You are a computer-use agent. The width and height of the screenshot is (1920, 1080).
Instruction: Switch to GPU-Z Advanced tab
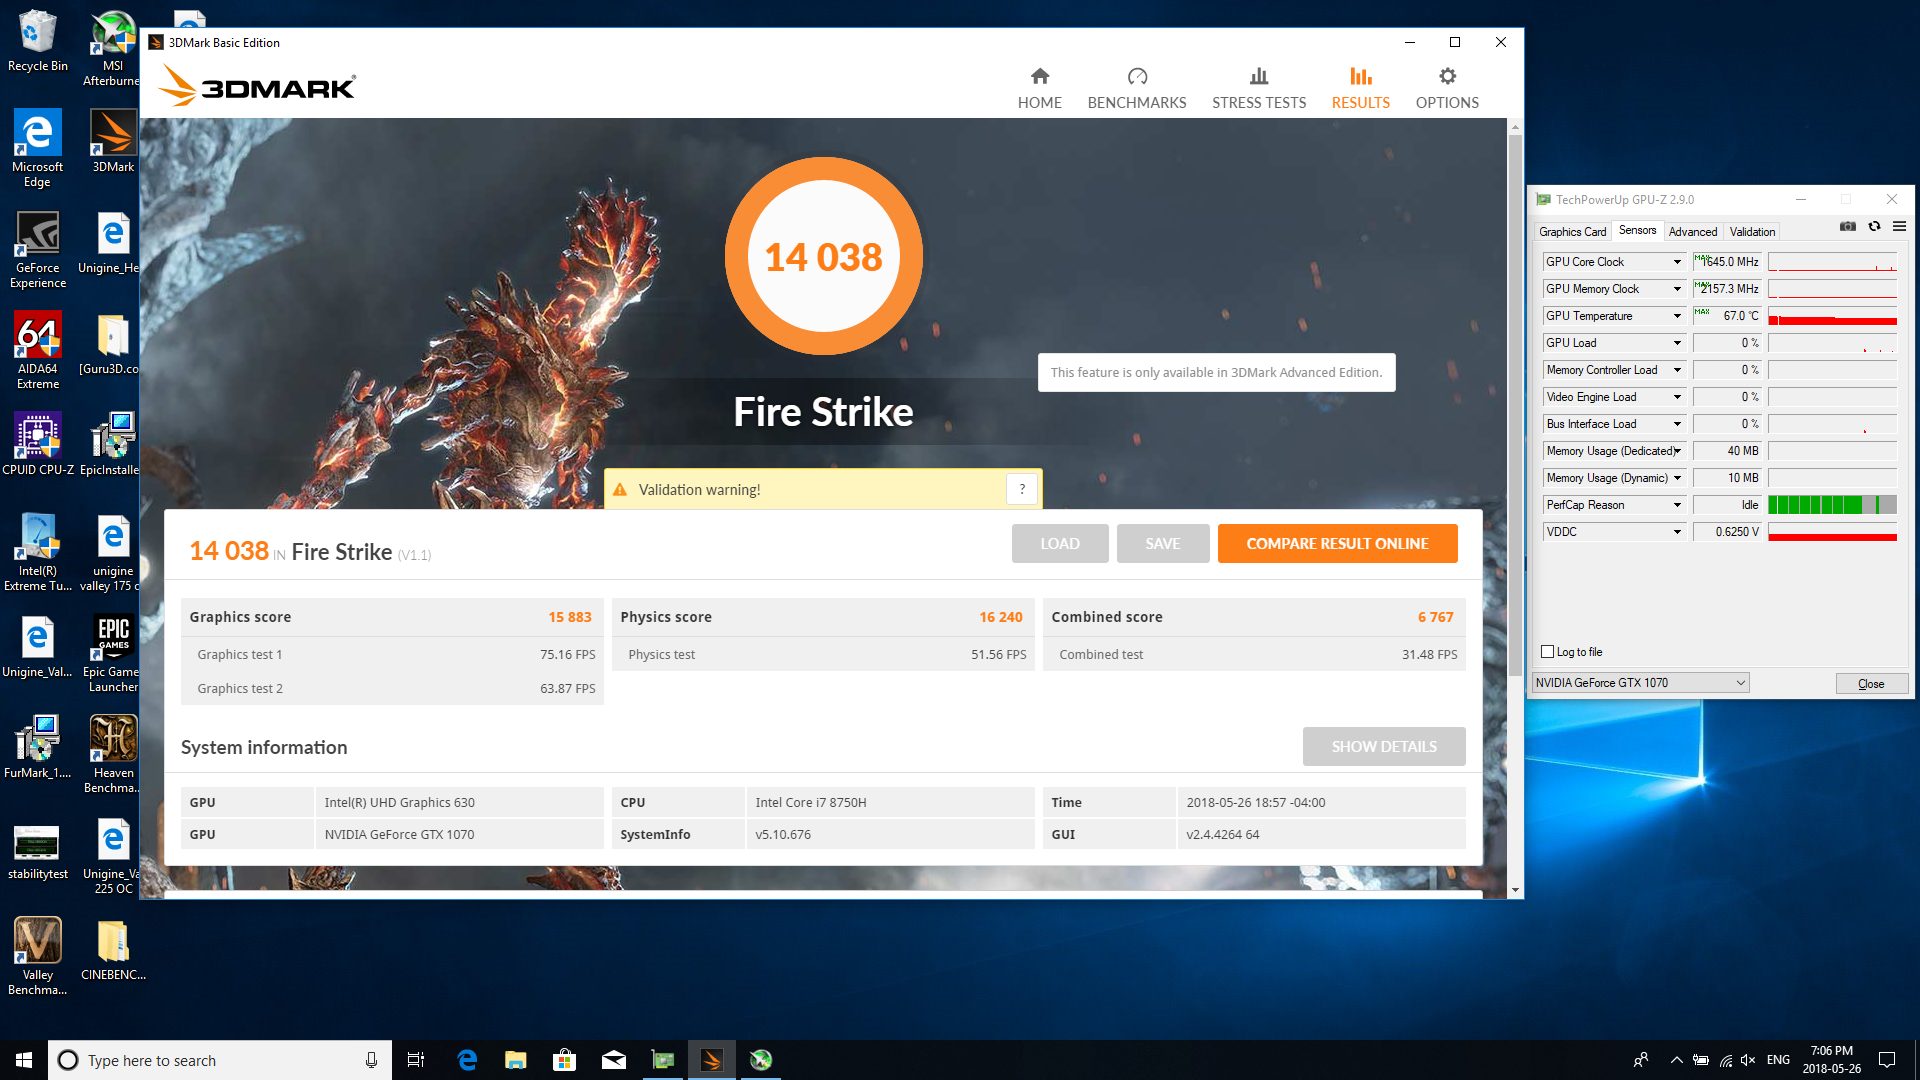(1692, 232)
